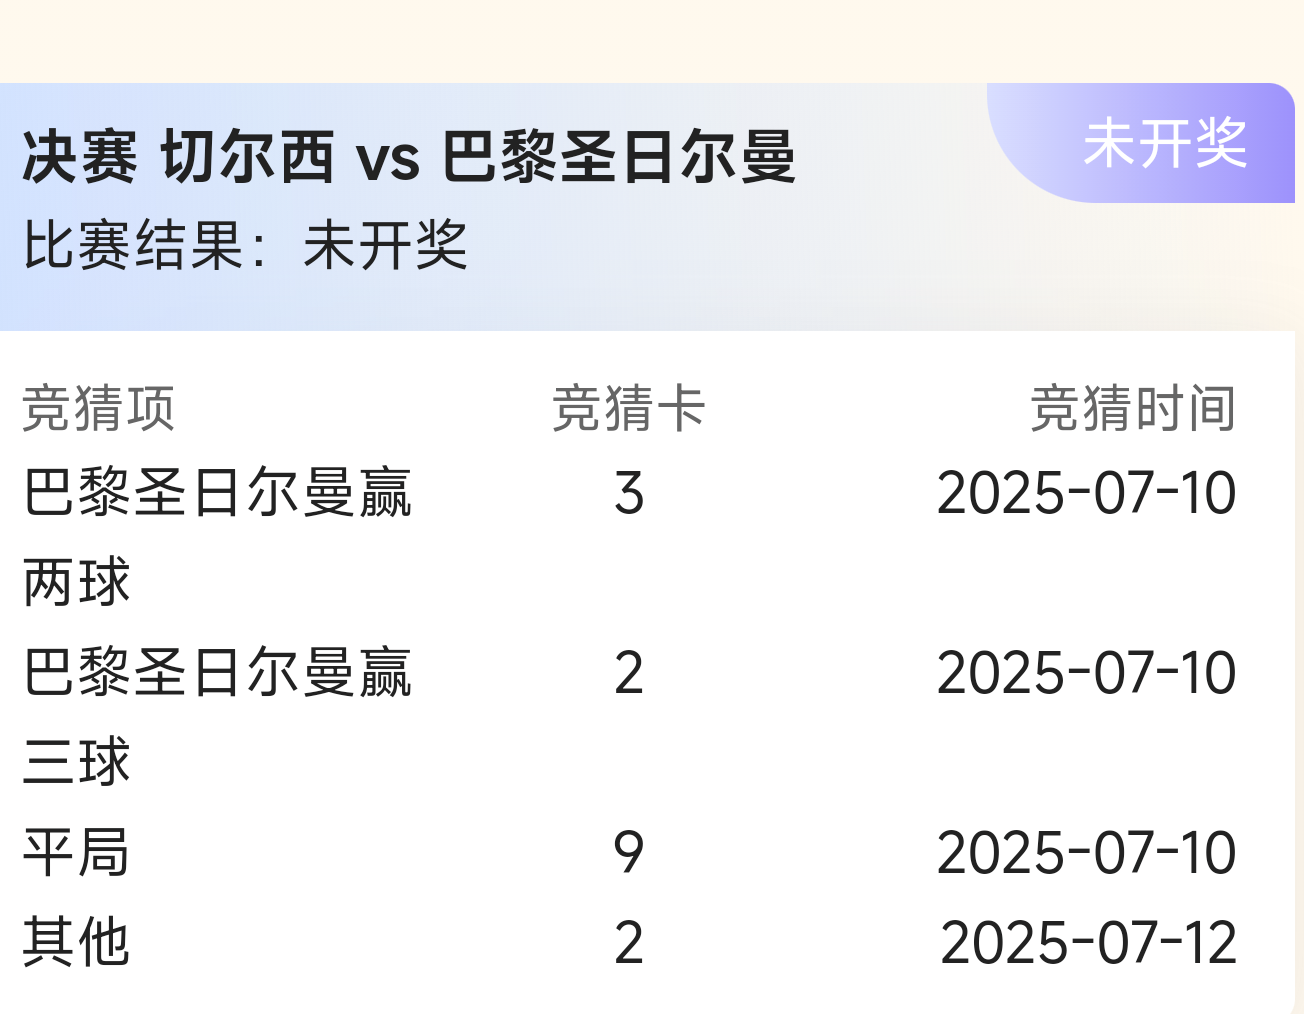Select the 其他 guess entry
Viewport: 1304px width, 1014px height.
[x=76, y=942]
